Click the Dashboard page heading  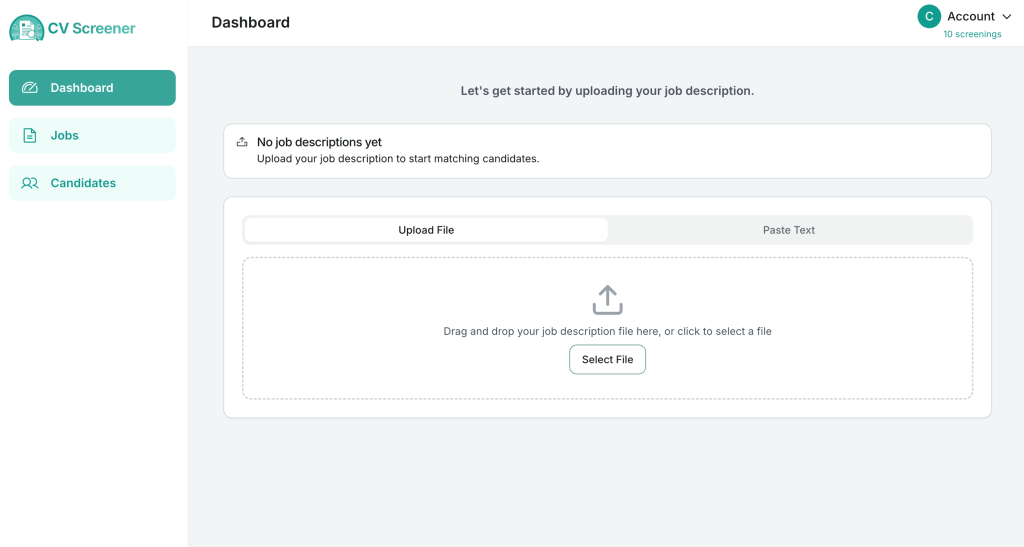[x=250, y=22]
